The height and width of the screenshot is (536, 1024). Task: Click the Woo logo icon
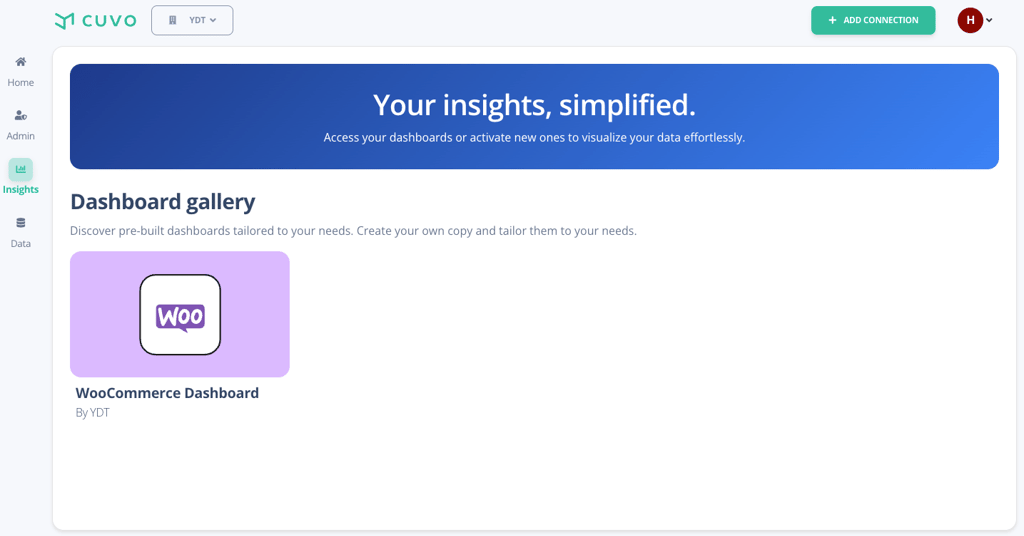click(x=180, y=315)
